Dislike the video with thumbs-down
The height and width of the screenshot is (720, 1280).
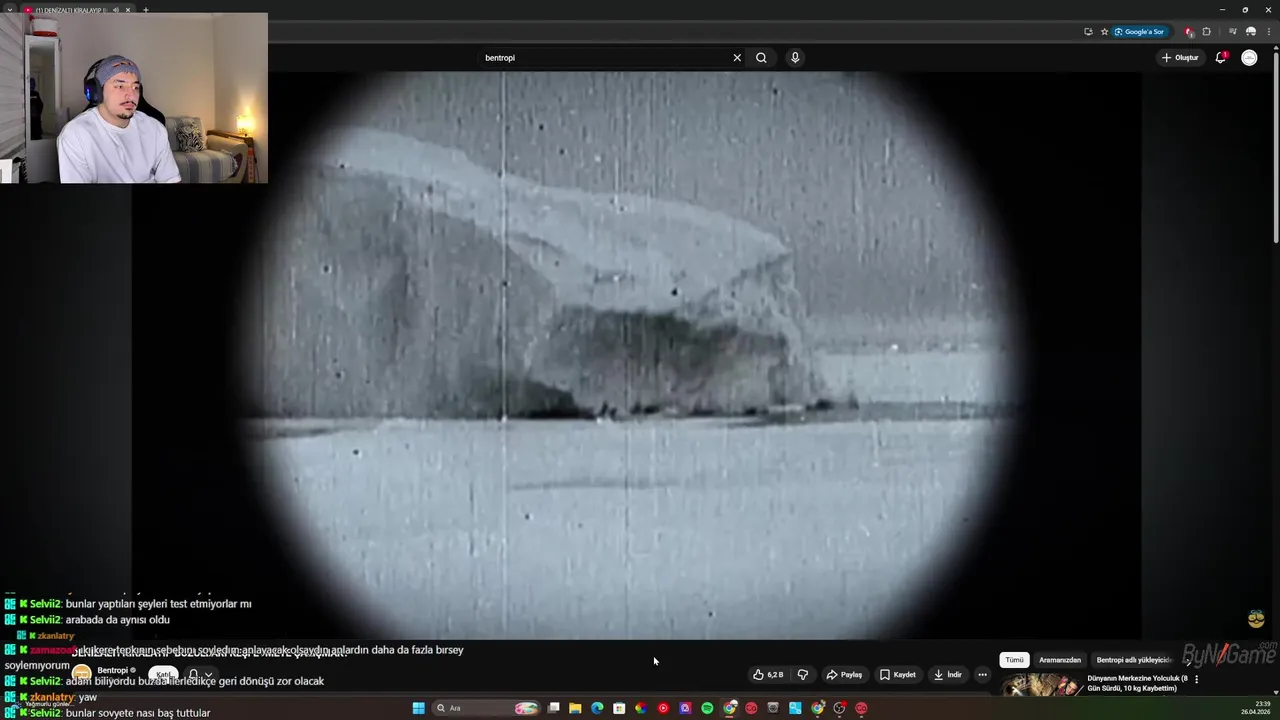(x=802, y=675)
